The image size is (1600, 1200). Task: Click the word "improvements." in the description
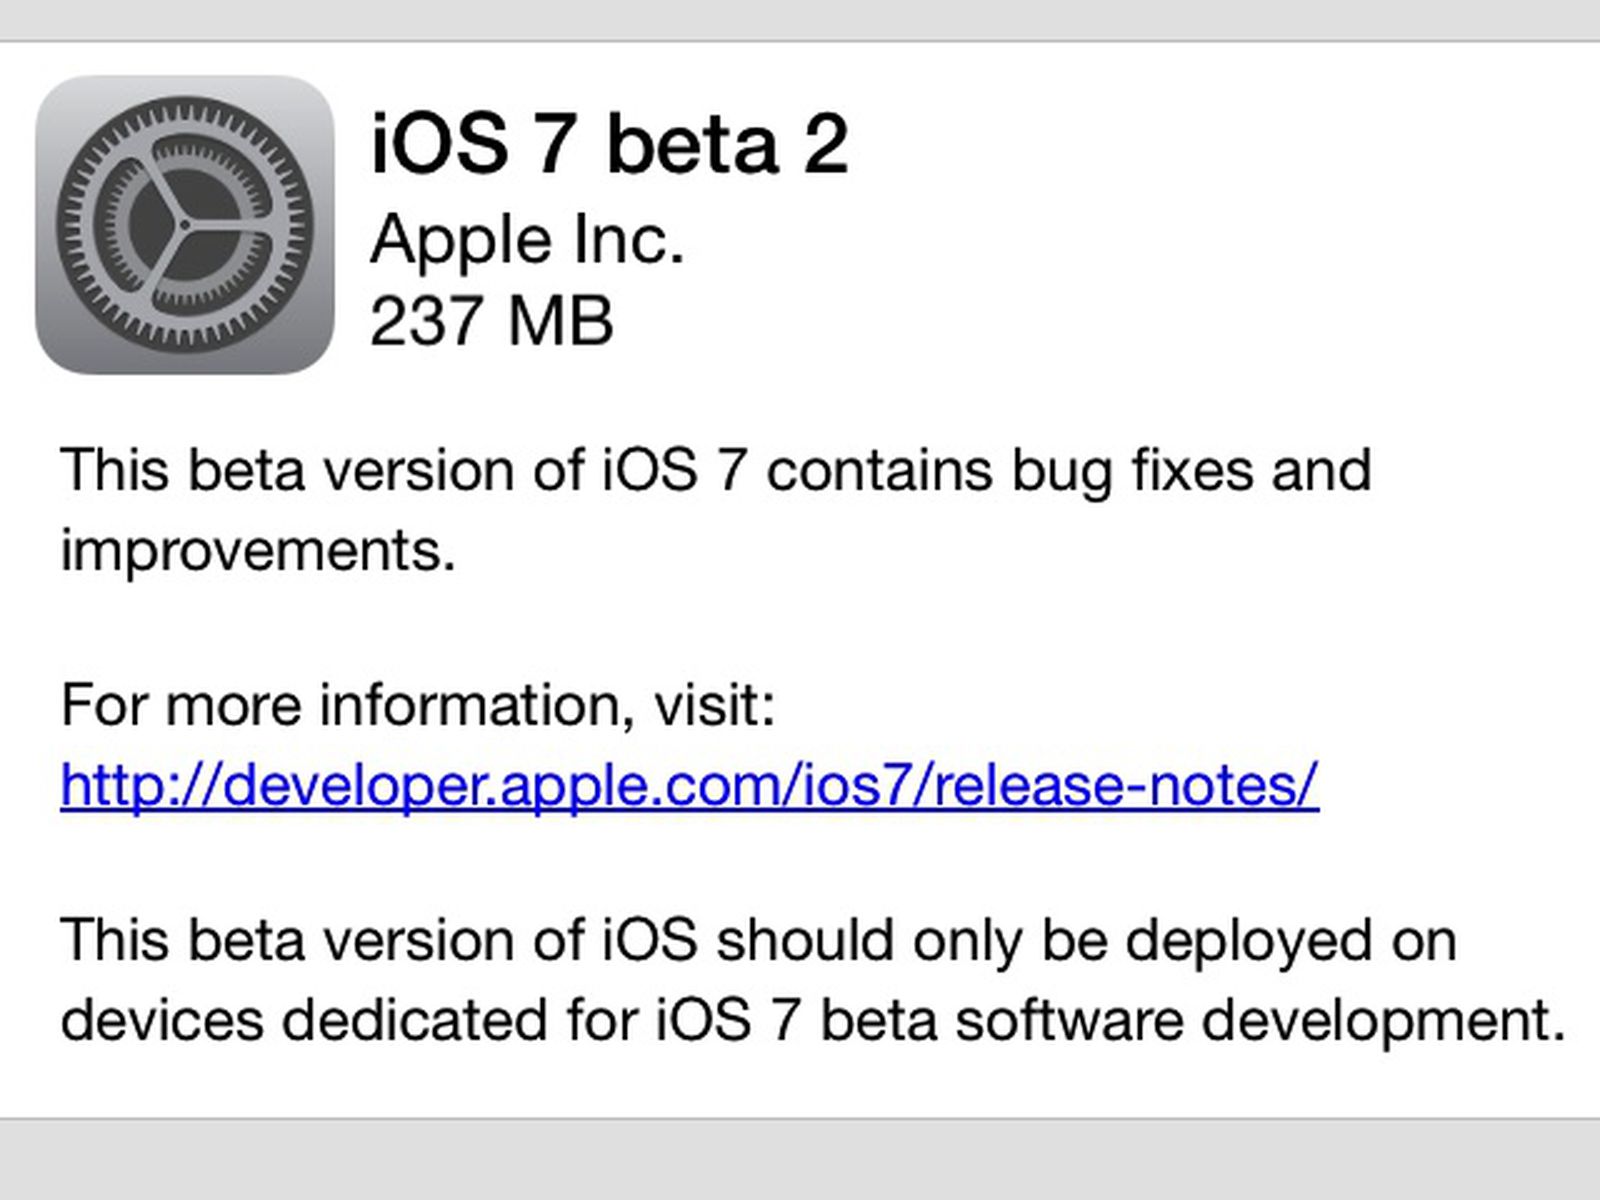(x=258, y=550)
